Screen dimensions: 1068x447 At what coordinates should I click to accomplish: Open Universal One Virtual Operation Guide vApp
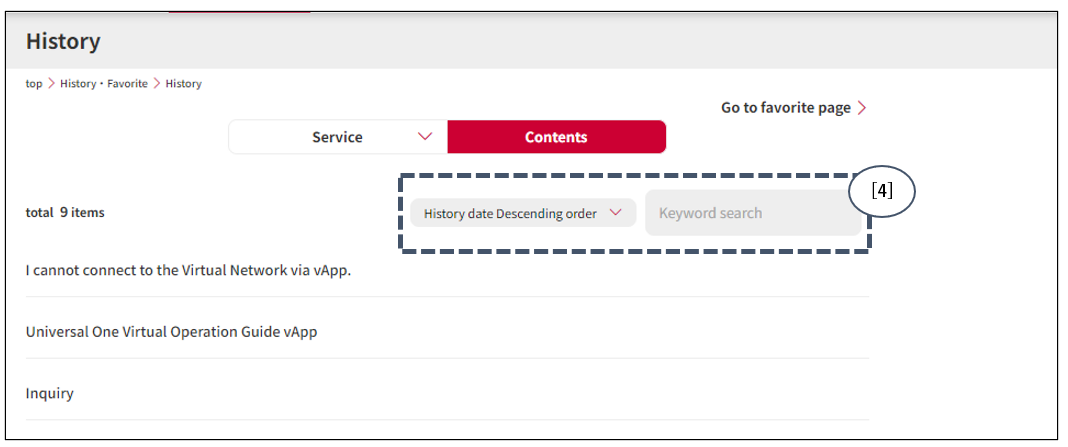click(171, 331)
